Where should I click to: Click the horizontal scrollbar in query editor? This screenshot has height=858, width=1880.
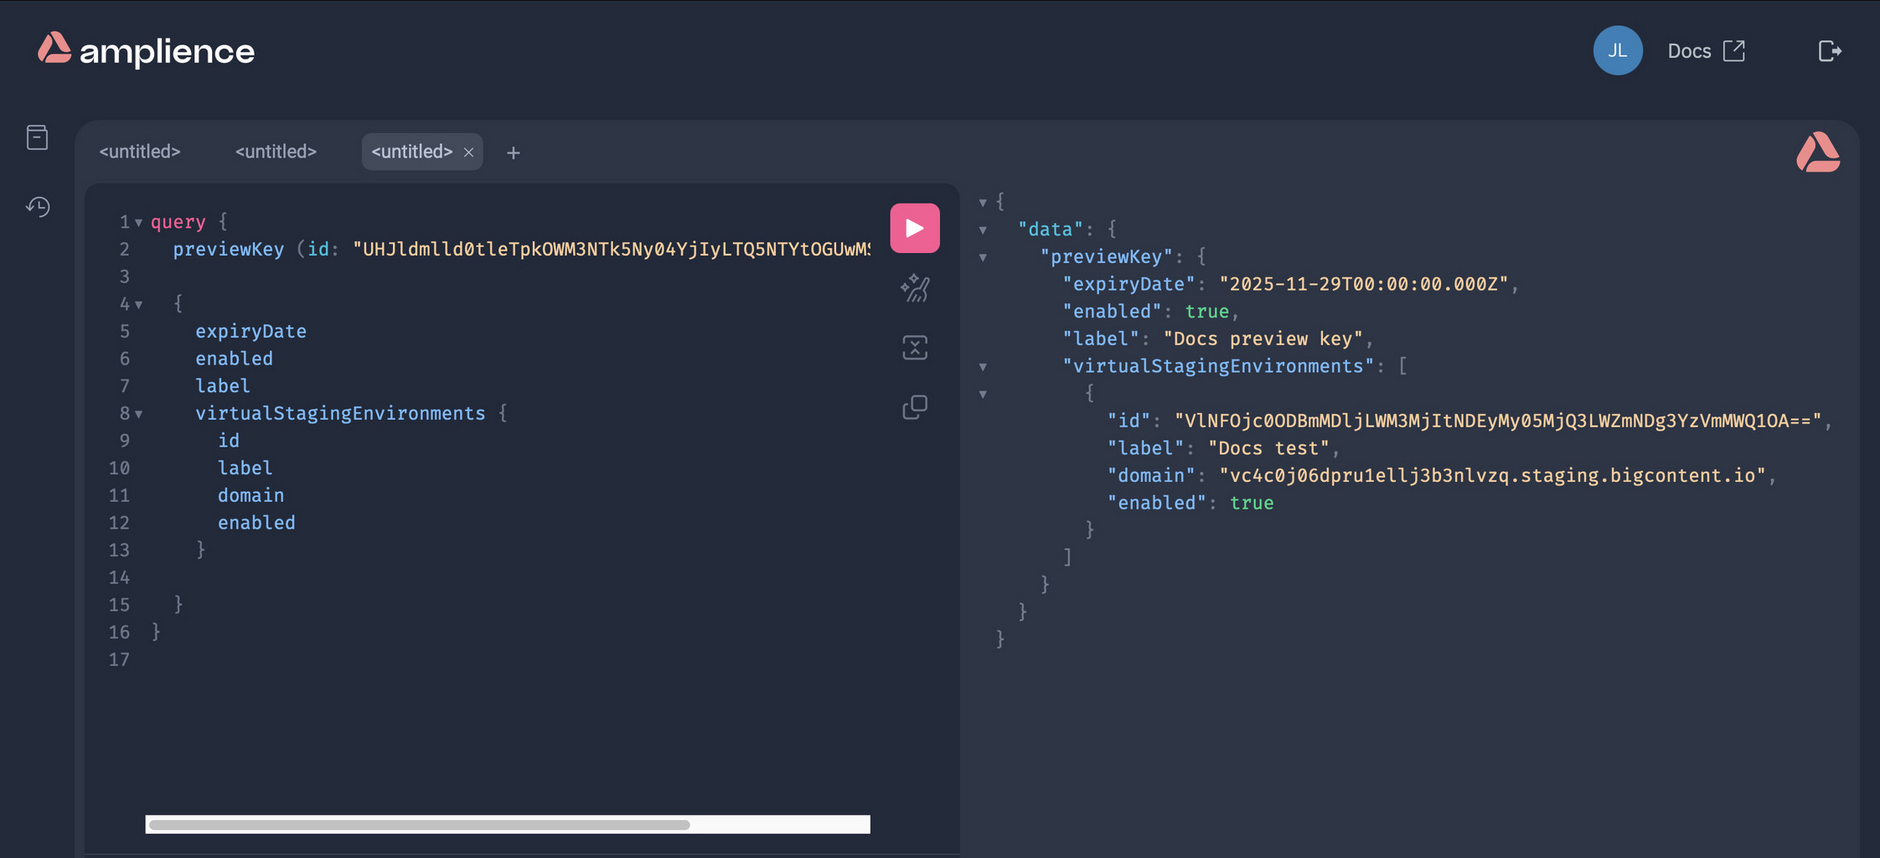pyautogui.click(x=420, y=825)
